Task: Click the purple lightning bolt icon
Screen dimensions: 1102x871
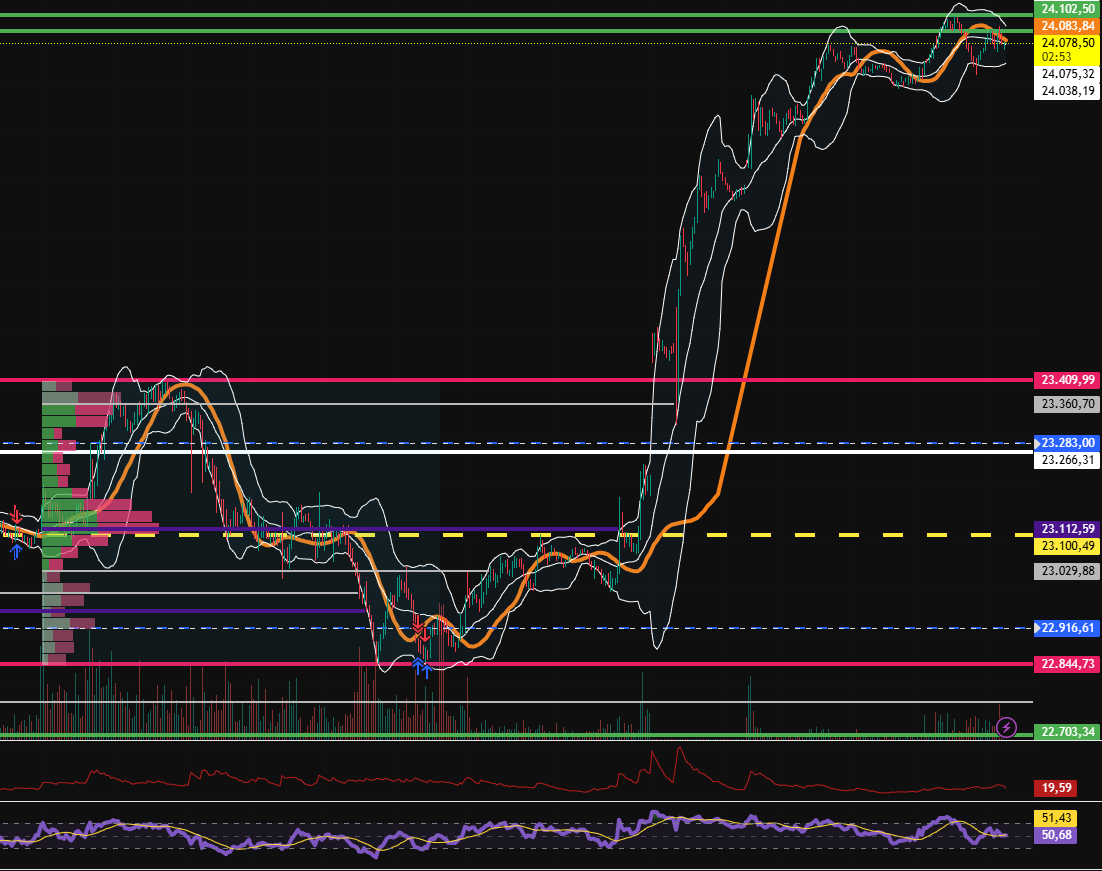Action: point(1007,727)
